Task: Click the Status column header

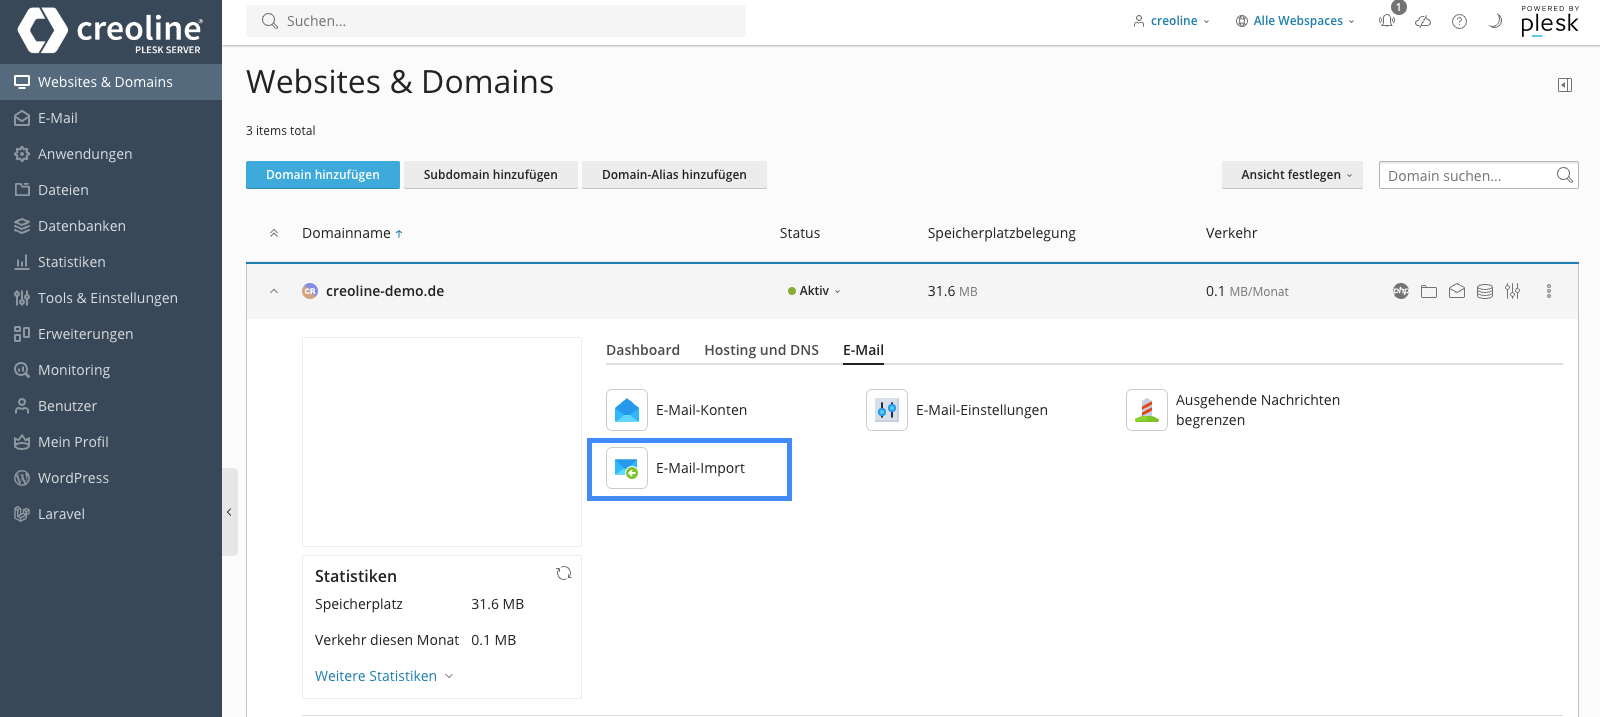Action: (x=800, y=233)
